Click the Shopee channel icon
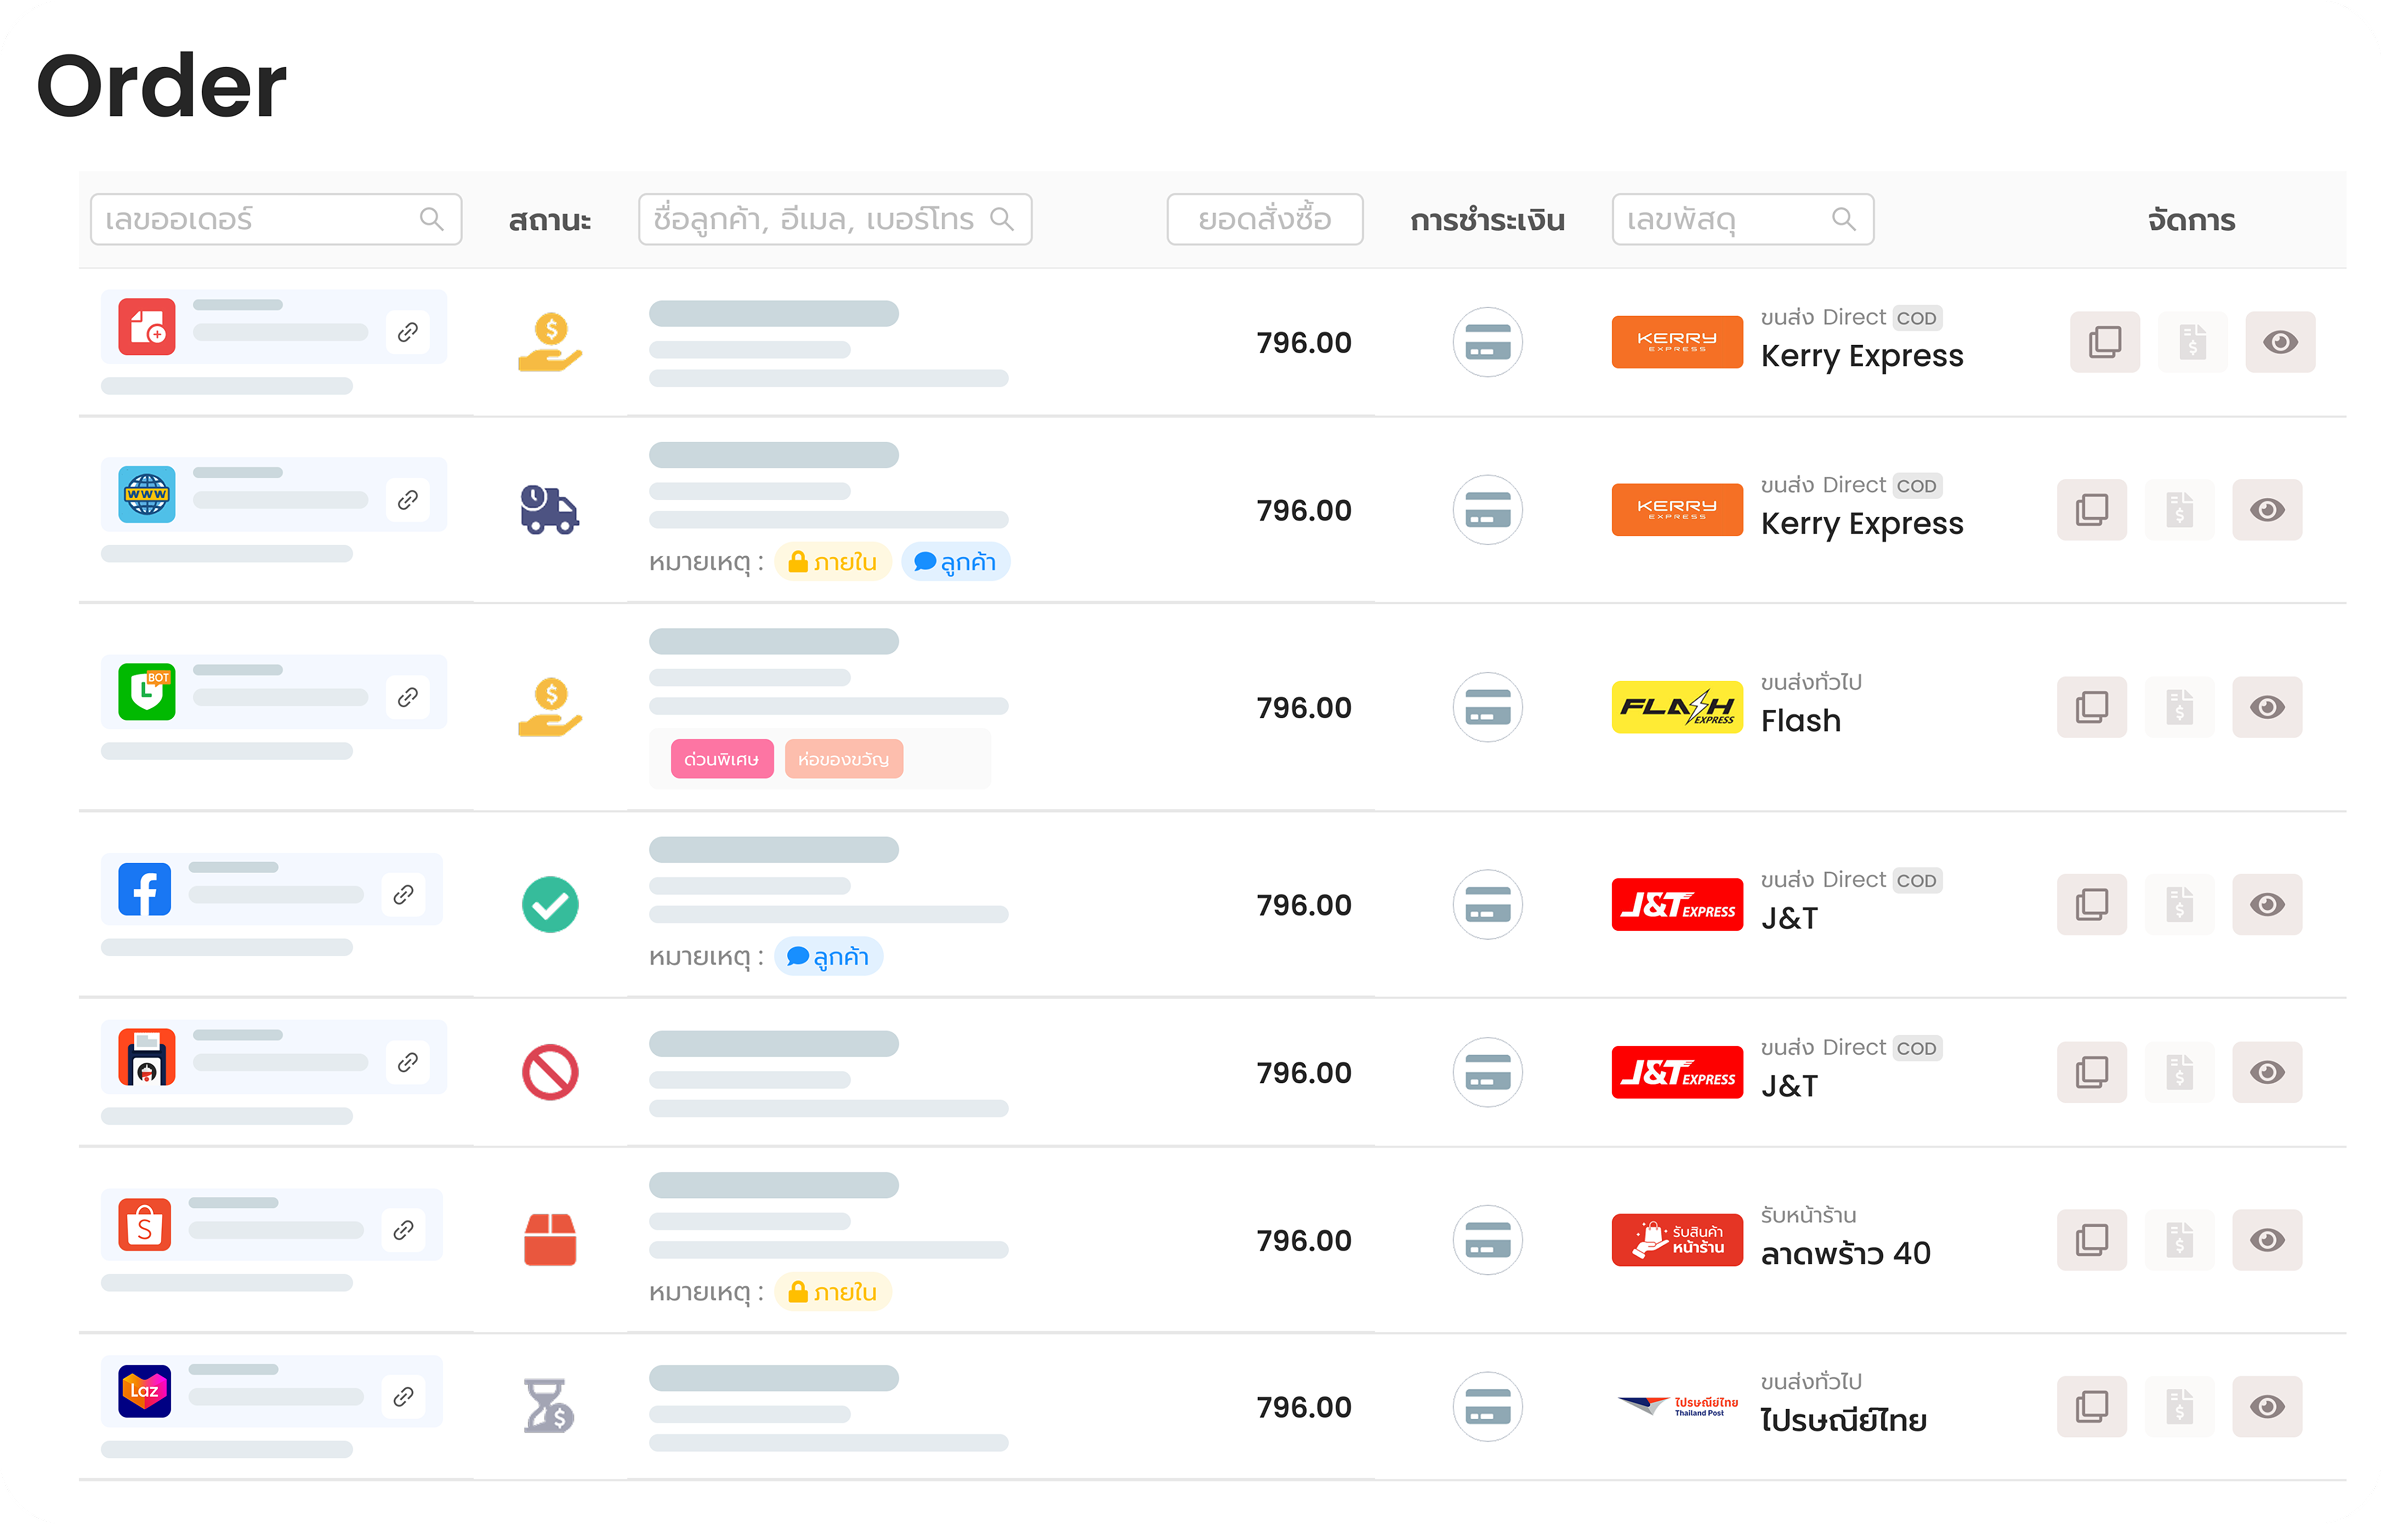2382x1524 pixels. [x=145, y=1224]
